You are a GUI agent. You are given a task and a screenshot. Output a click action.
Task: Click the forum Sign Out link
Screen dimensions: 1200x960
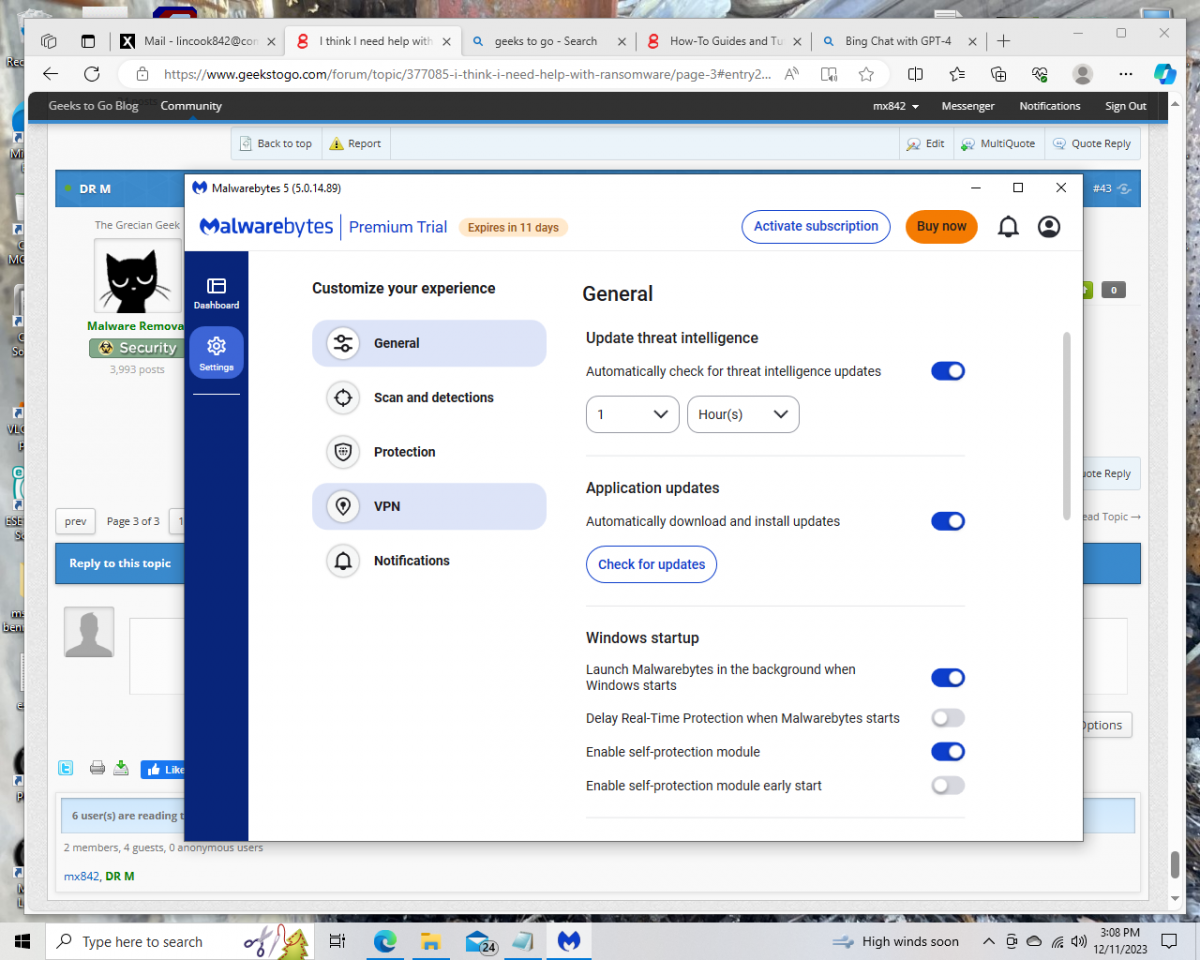(1125, 106)
